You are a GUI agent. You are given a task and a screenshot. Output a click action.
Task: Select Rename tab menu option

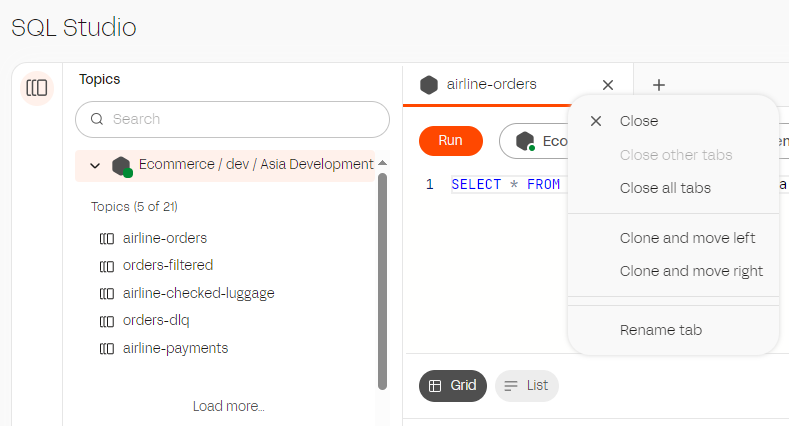click(x=660, y=330)
